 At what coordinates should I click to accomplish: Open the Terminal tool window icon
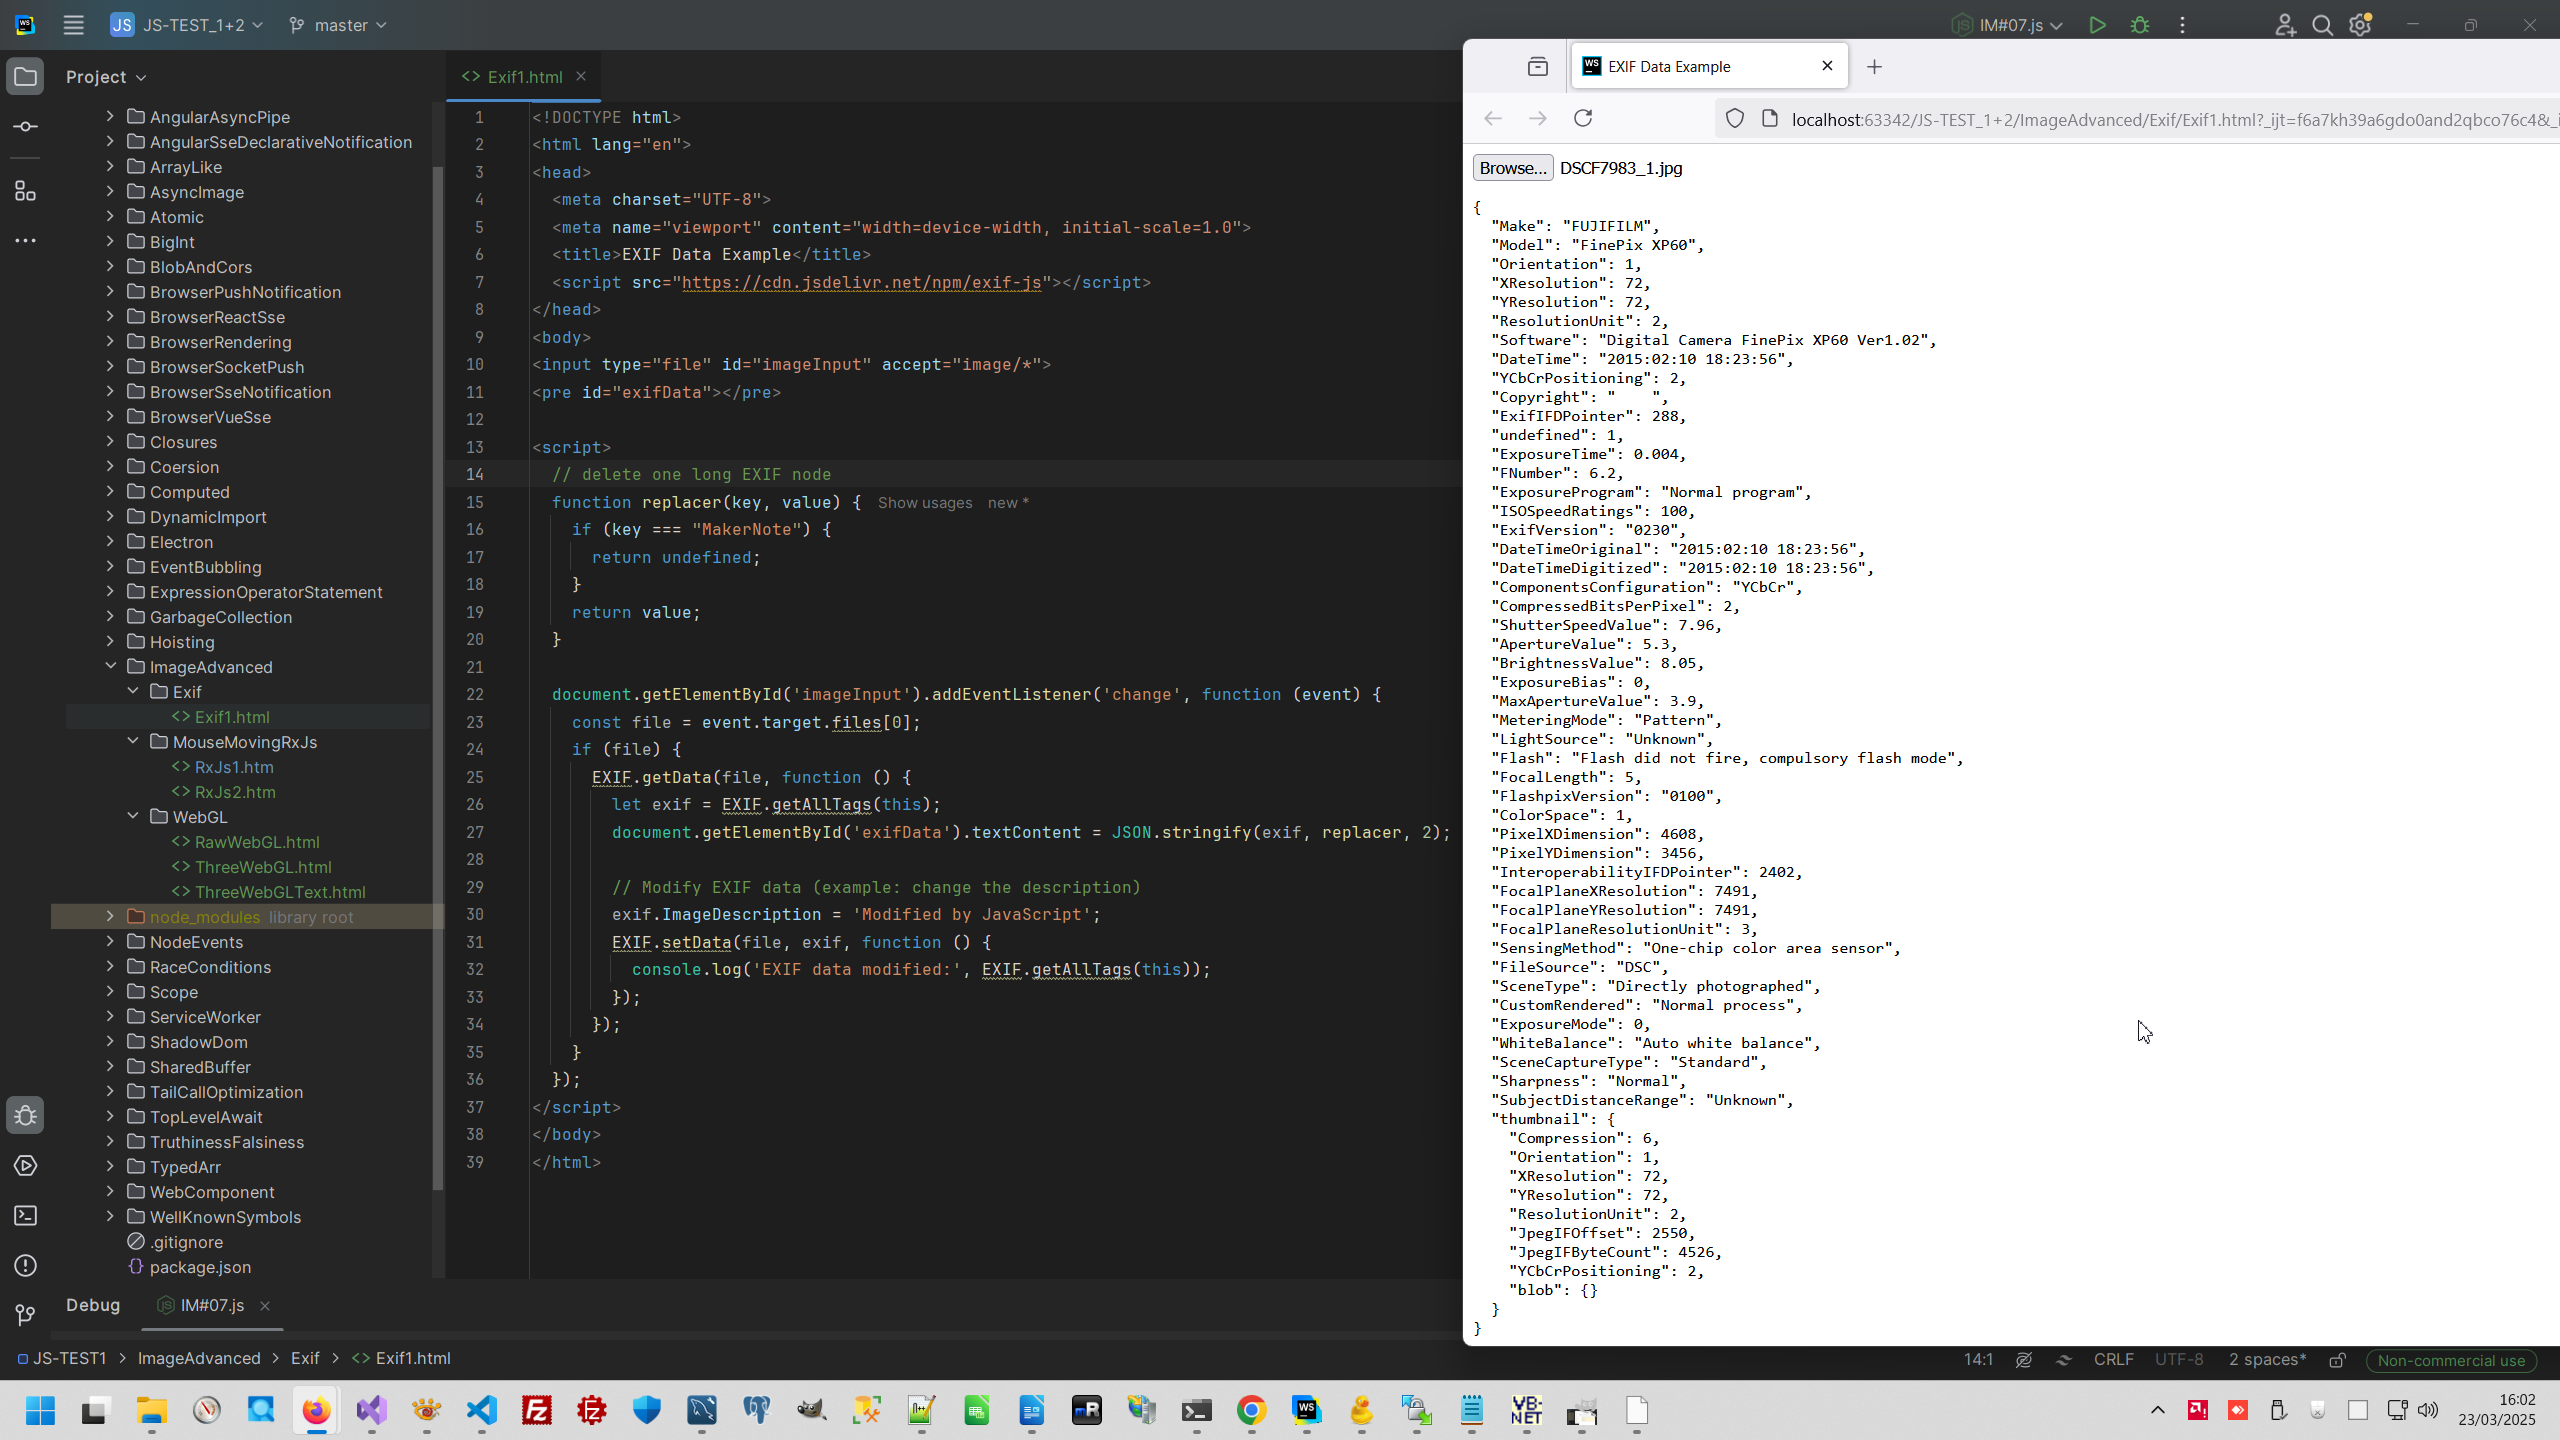(26, 1216)
